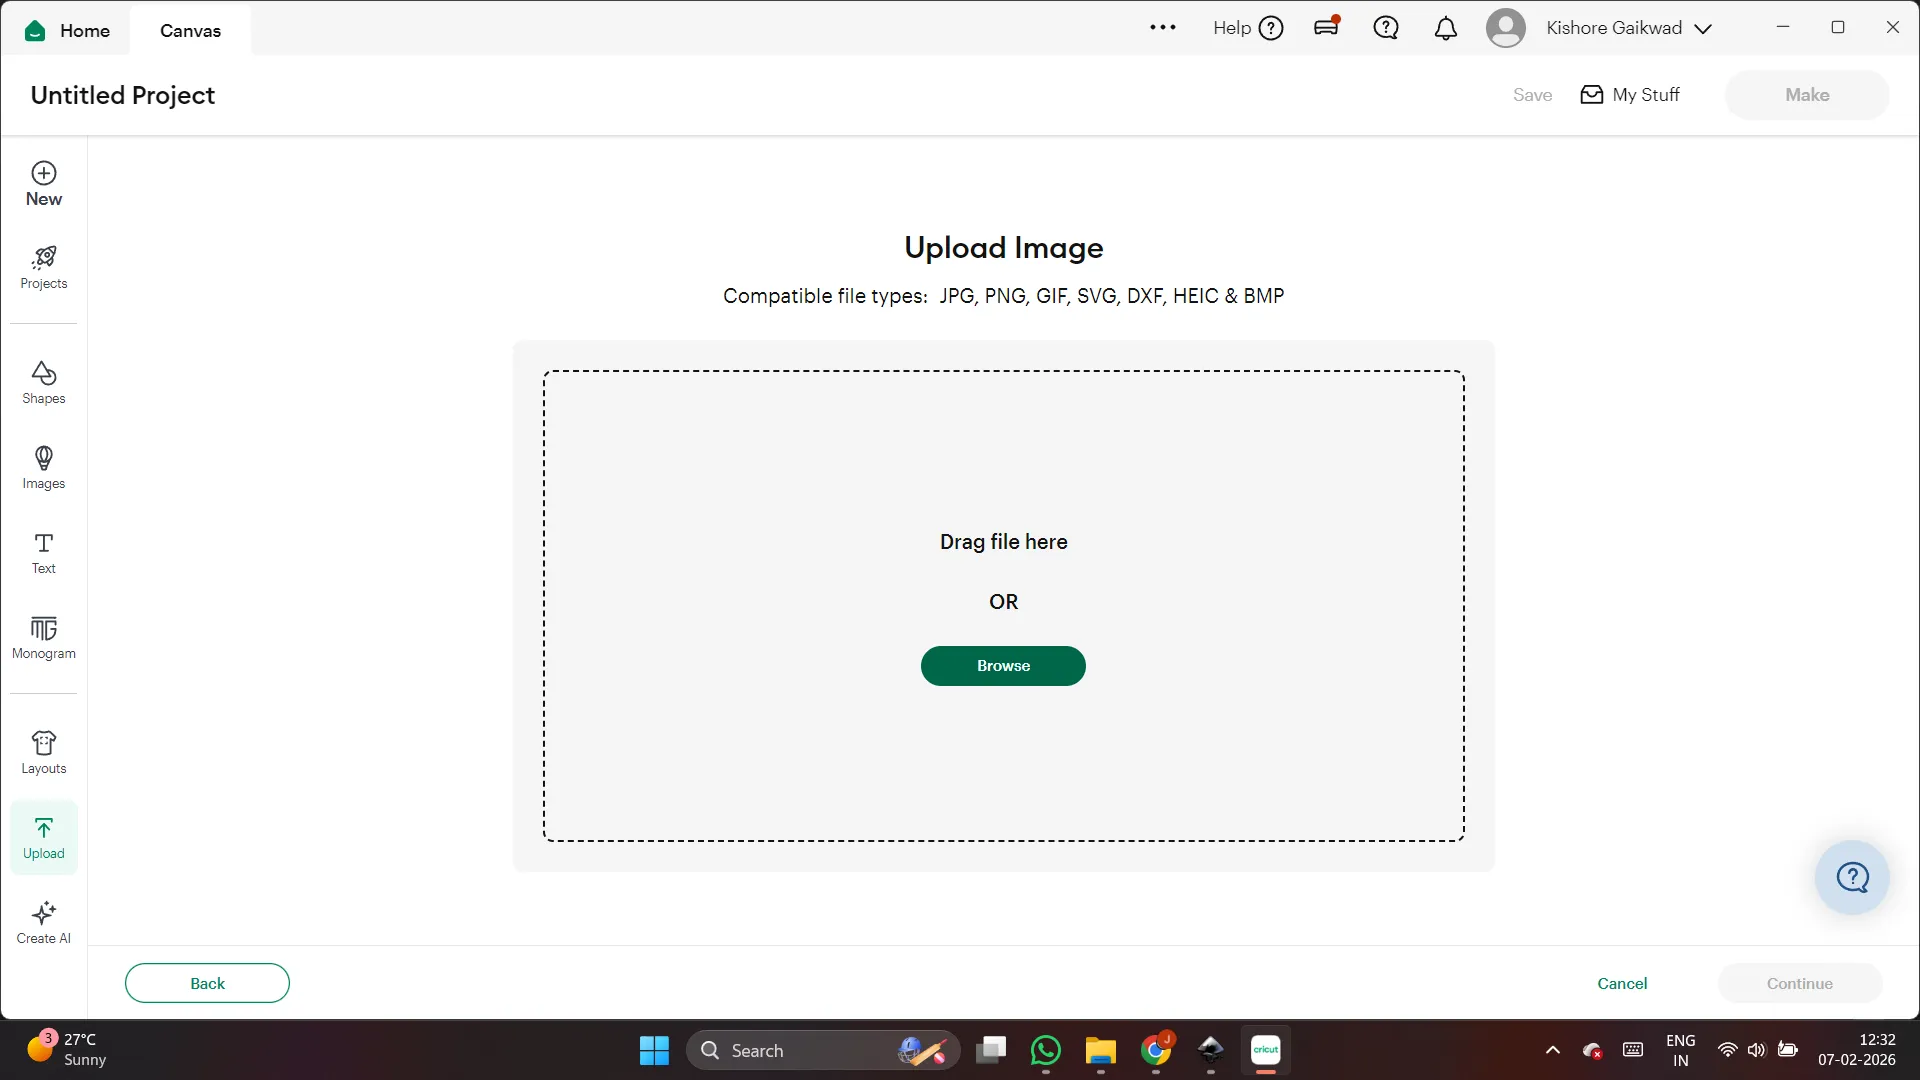Click the Back button
The height and width of the screenshot is (1080, 1920).
(207, 983)
